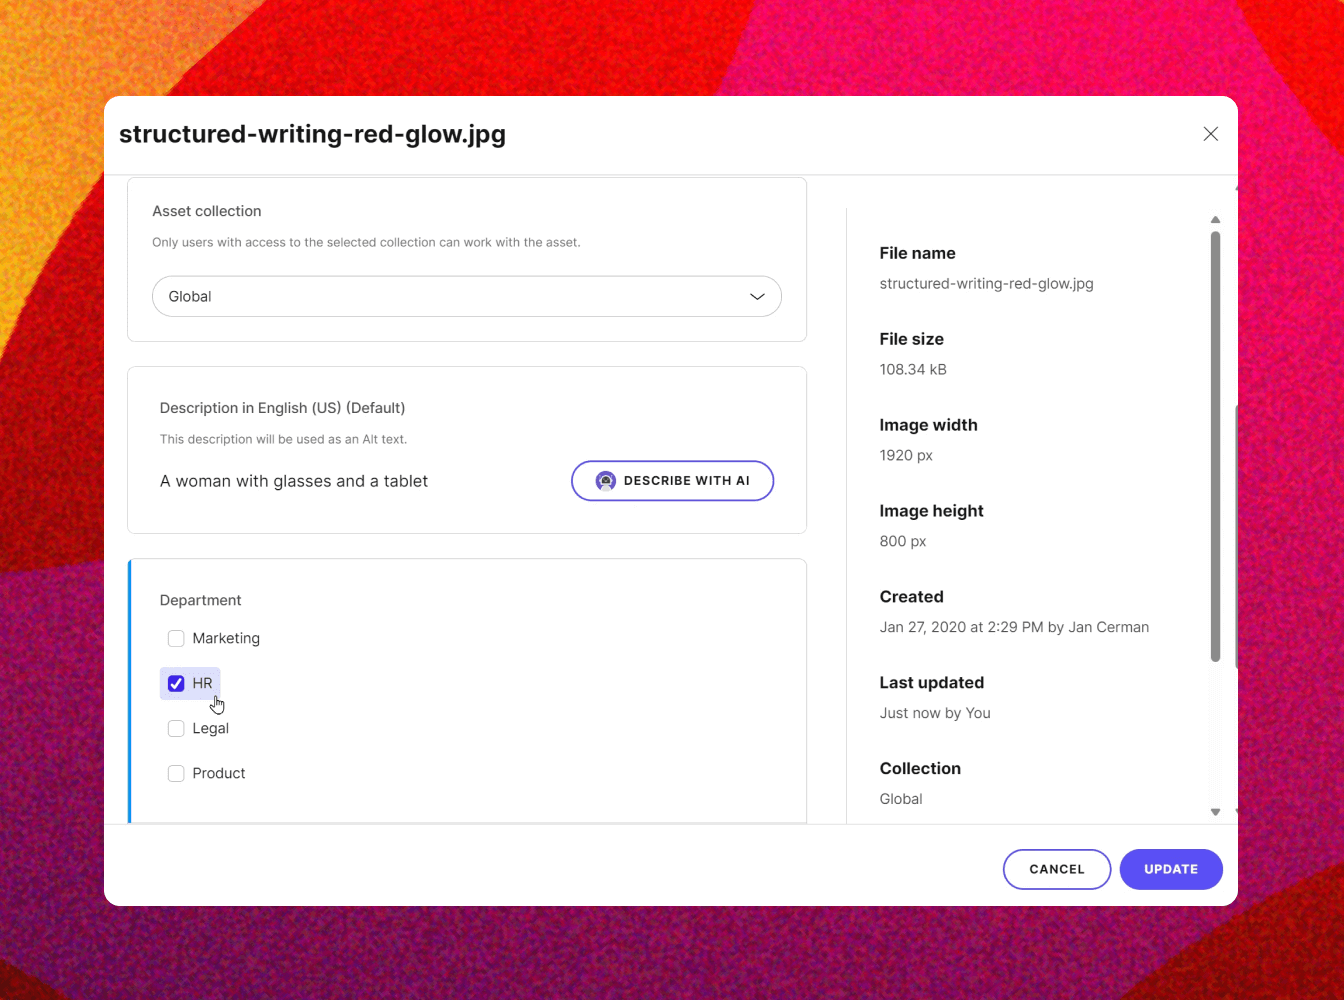Uncheck the HR department checkbox
The height and width of the screenshot is (1000, 1344).
pos(176,683)
